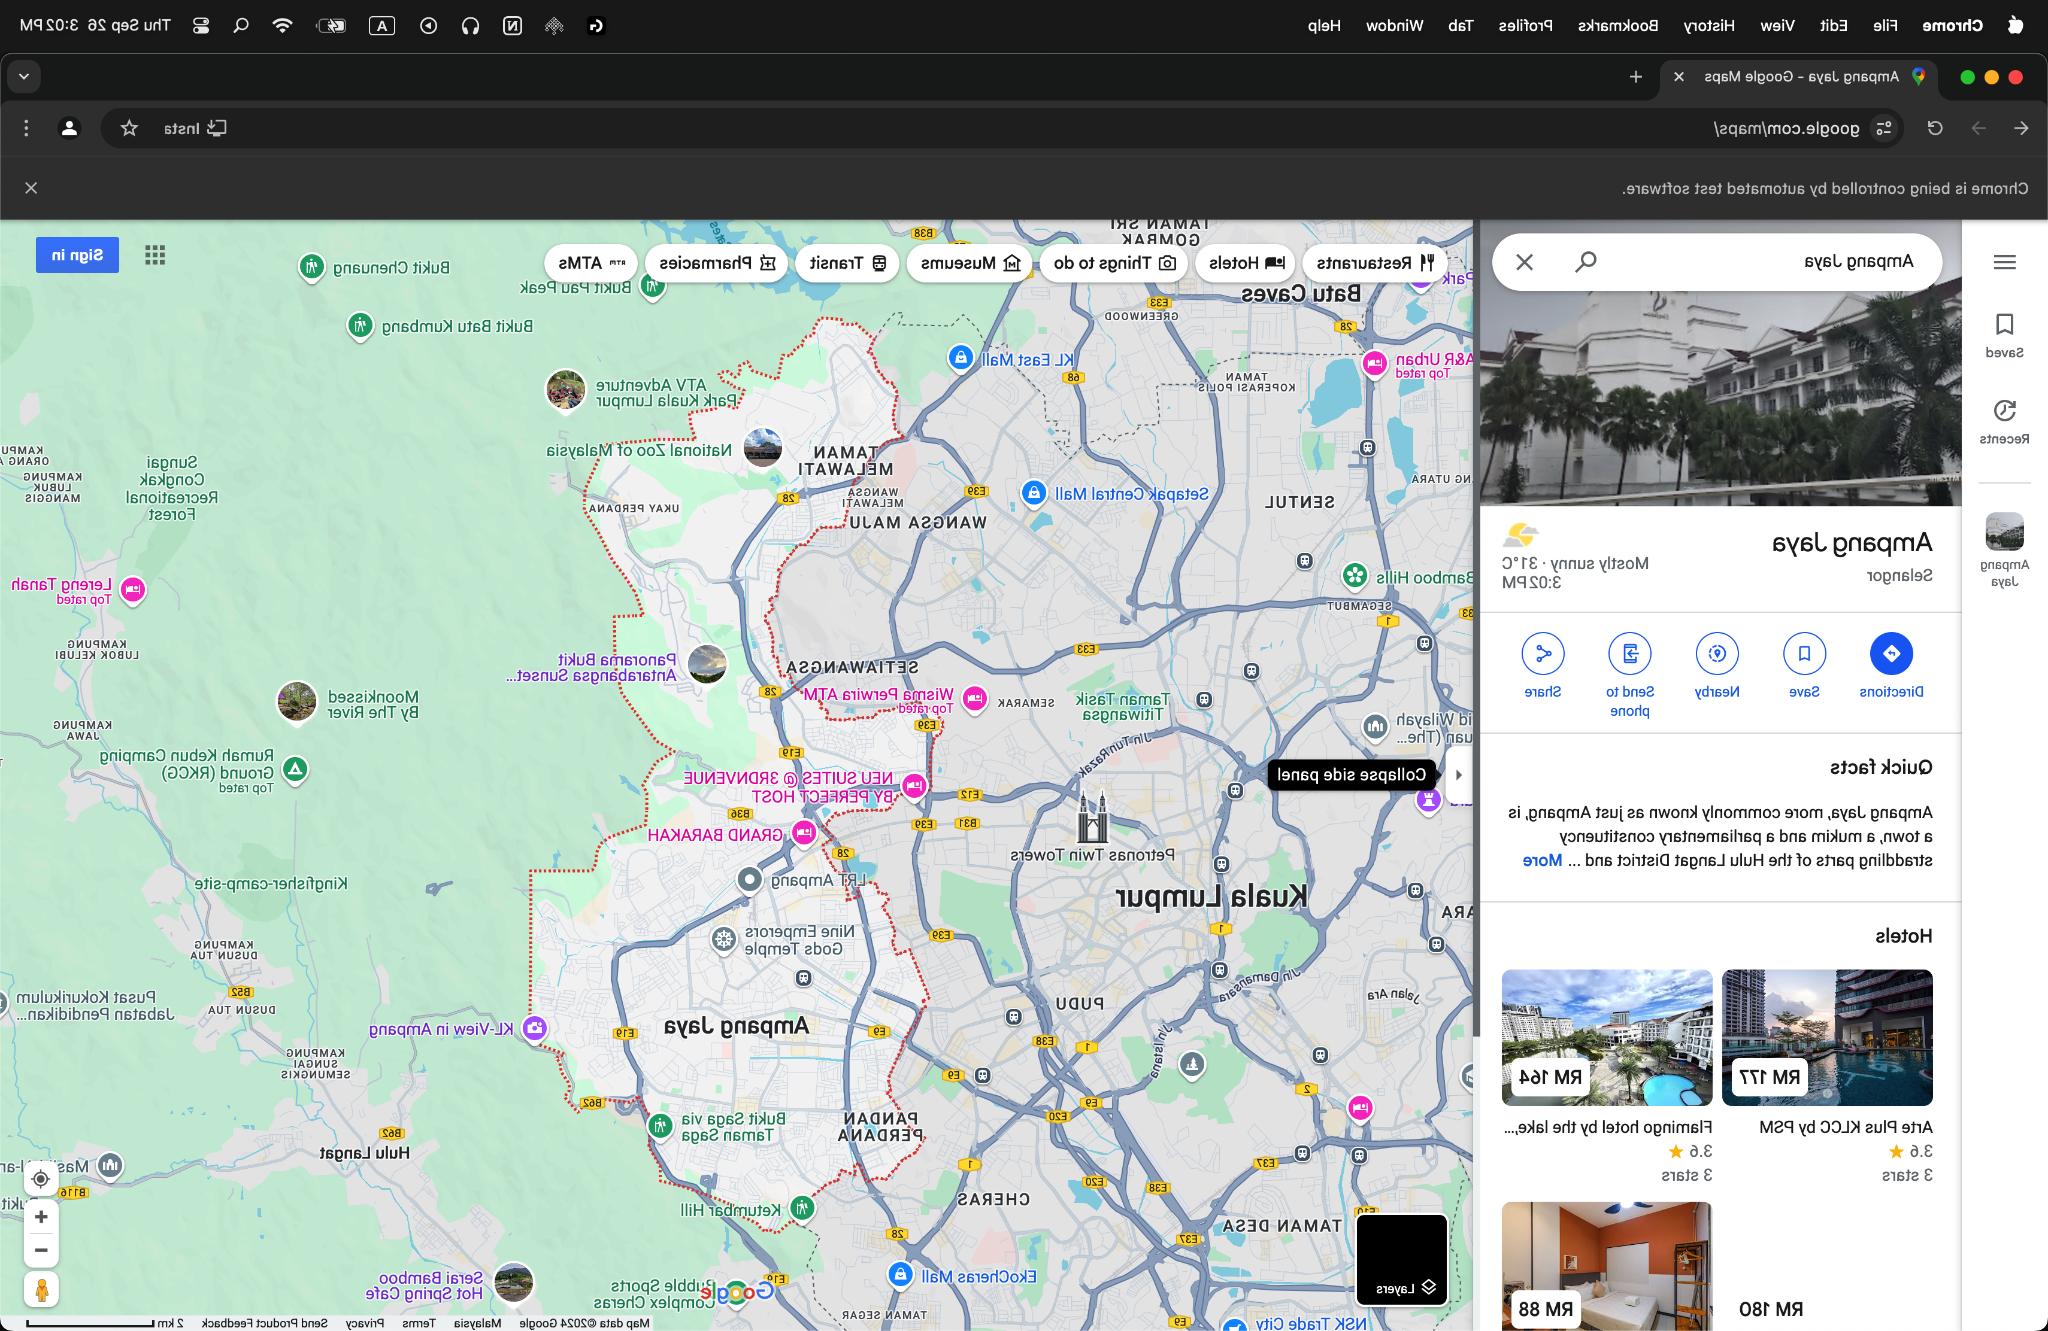Click the search magnifier in Maps search box
This screenshot has height=1331, width=2048.
[x=1586, y=262]
